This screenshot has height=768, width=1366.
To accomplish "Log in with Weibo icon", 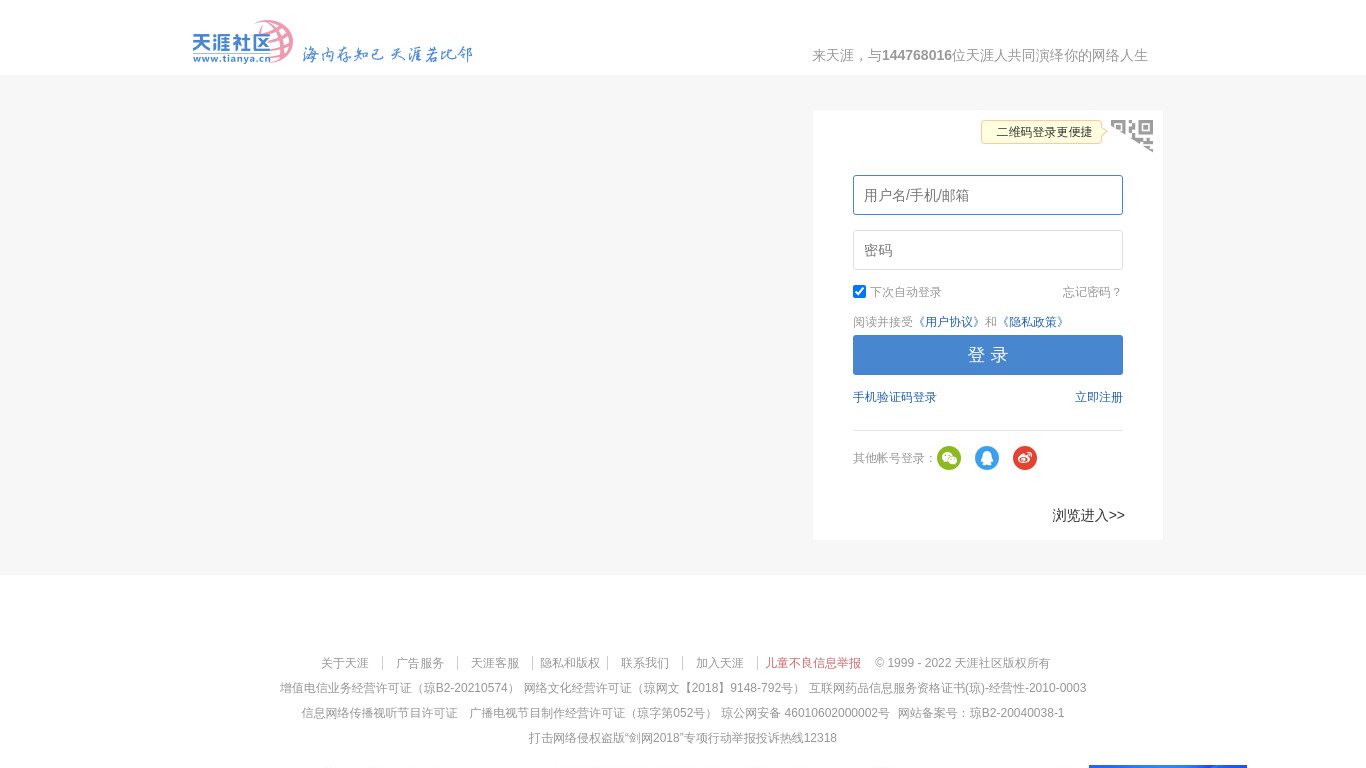I will 1025,458.
